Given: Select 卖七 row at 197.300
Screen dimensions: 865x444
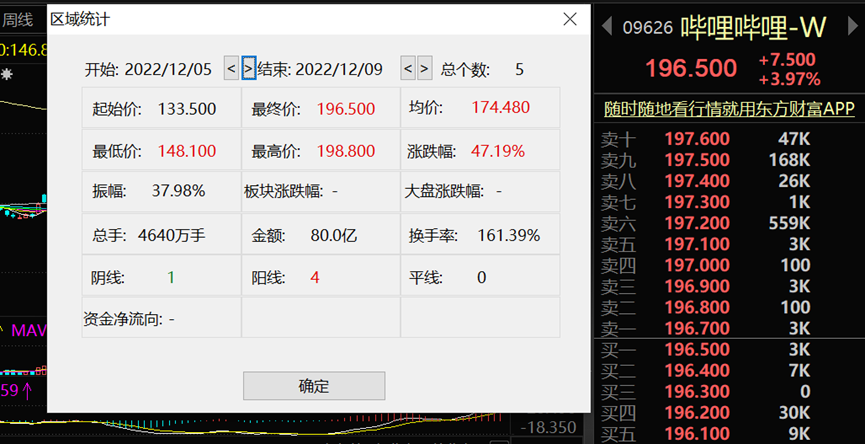Looking at the screenshot, I should (729, 202).
